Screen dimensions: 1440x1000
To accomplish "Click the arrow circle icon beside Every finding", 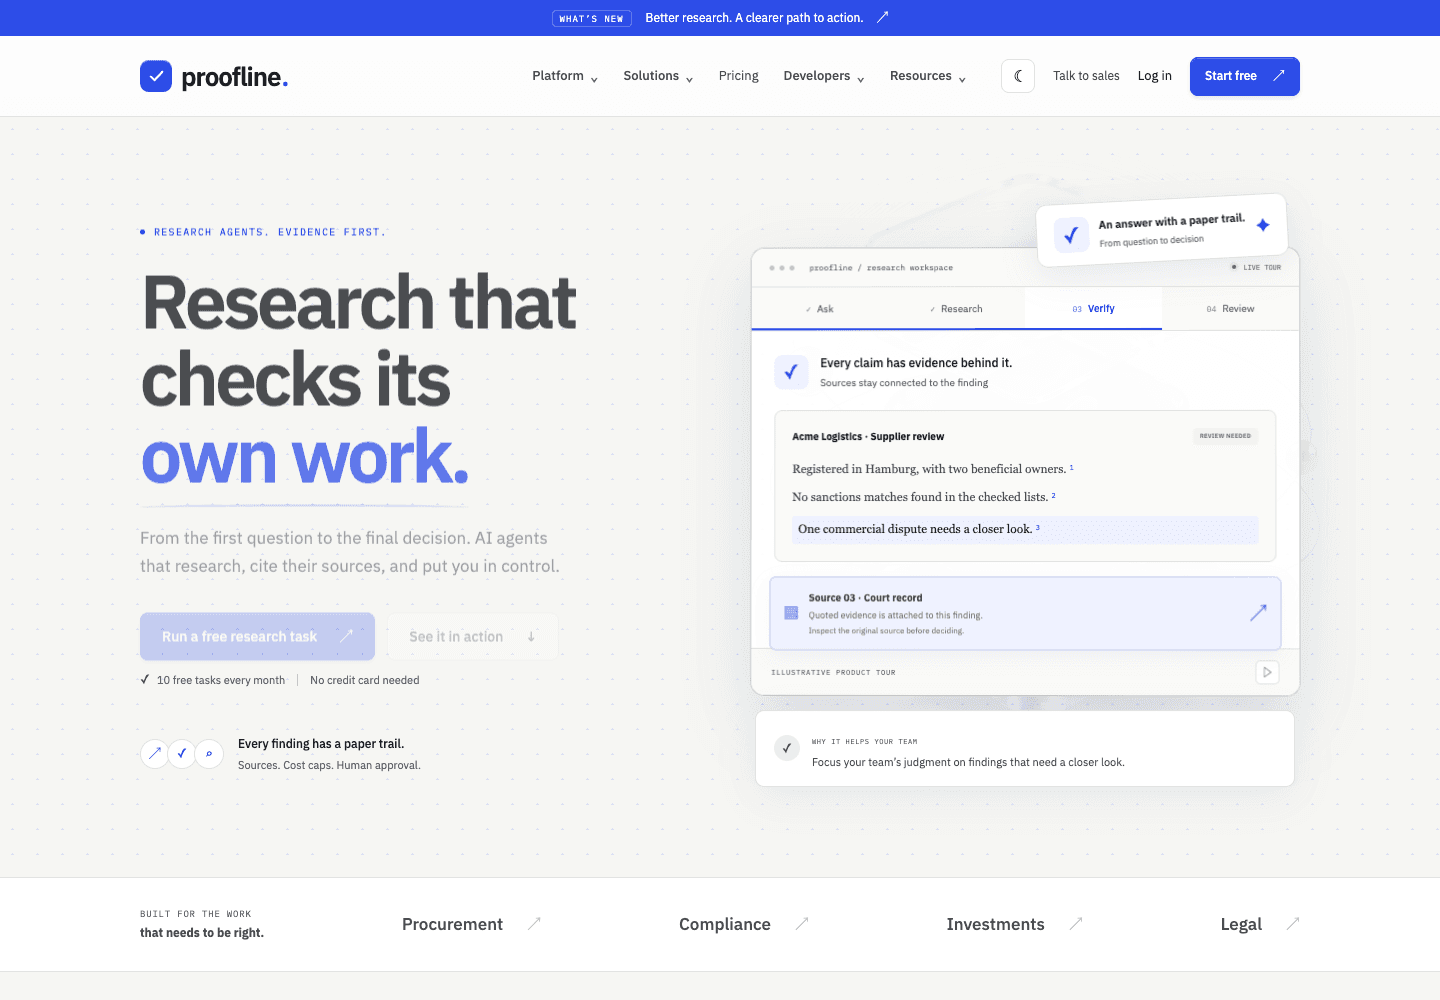I will pos(154,753).
